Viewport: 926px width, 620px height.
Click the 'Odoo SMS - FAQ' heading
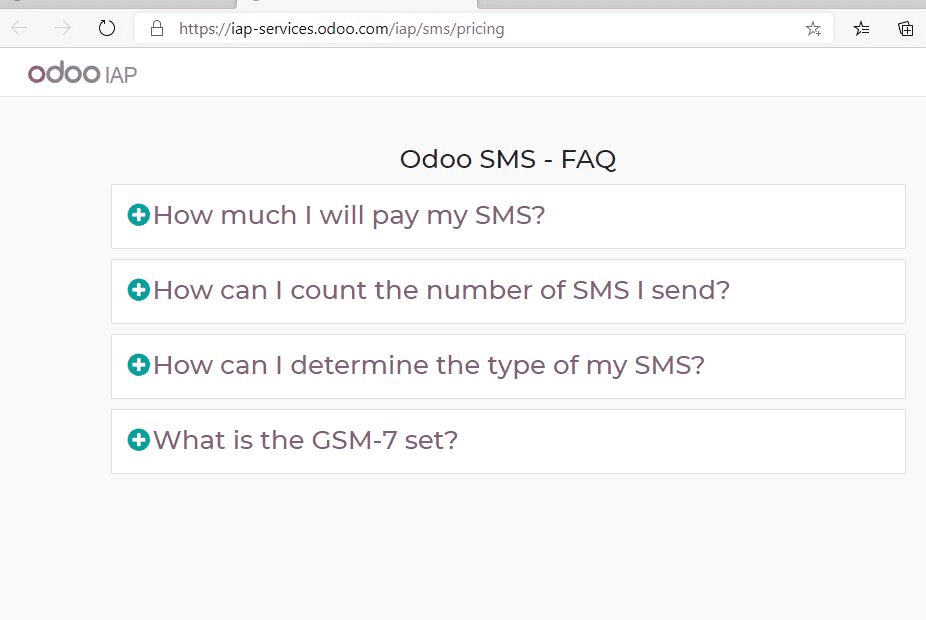point(508,159)
